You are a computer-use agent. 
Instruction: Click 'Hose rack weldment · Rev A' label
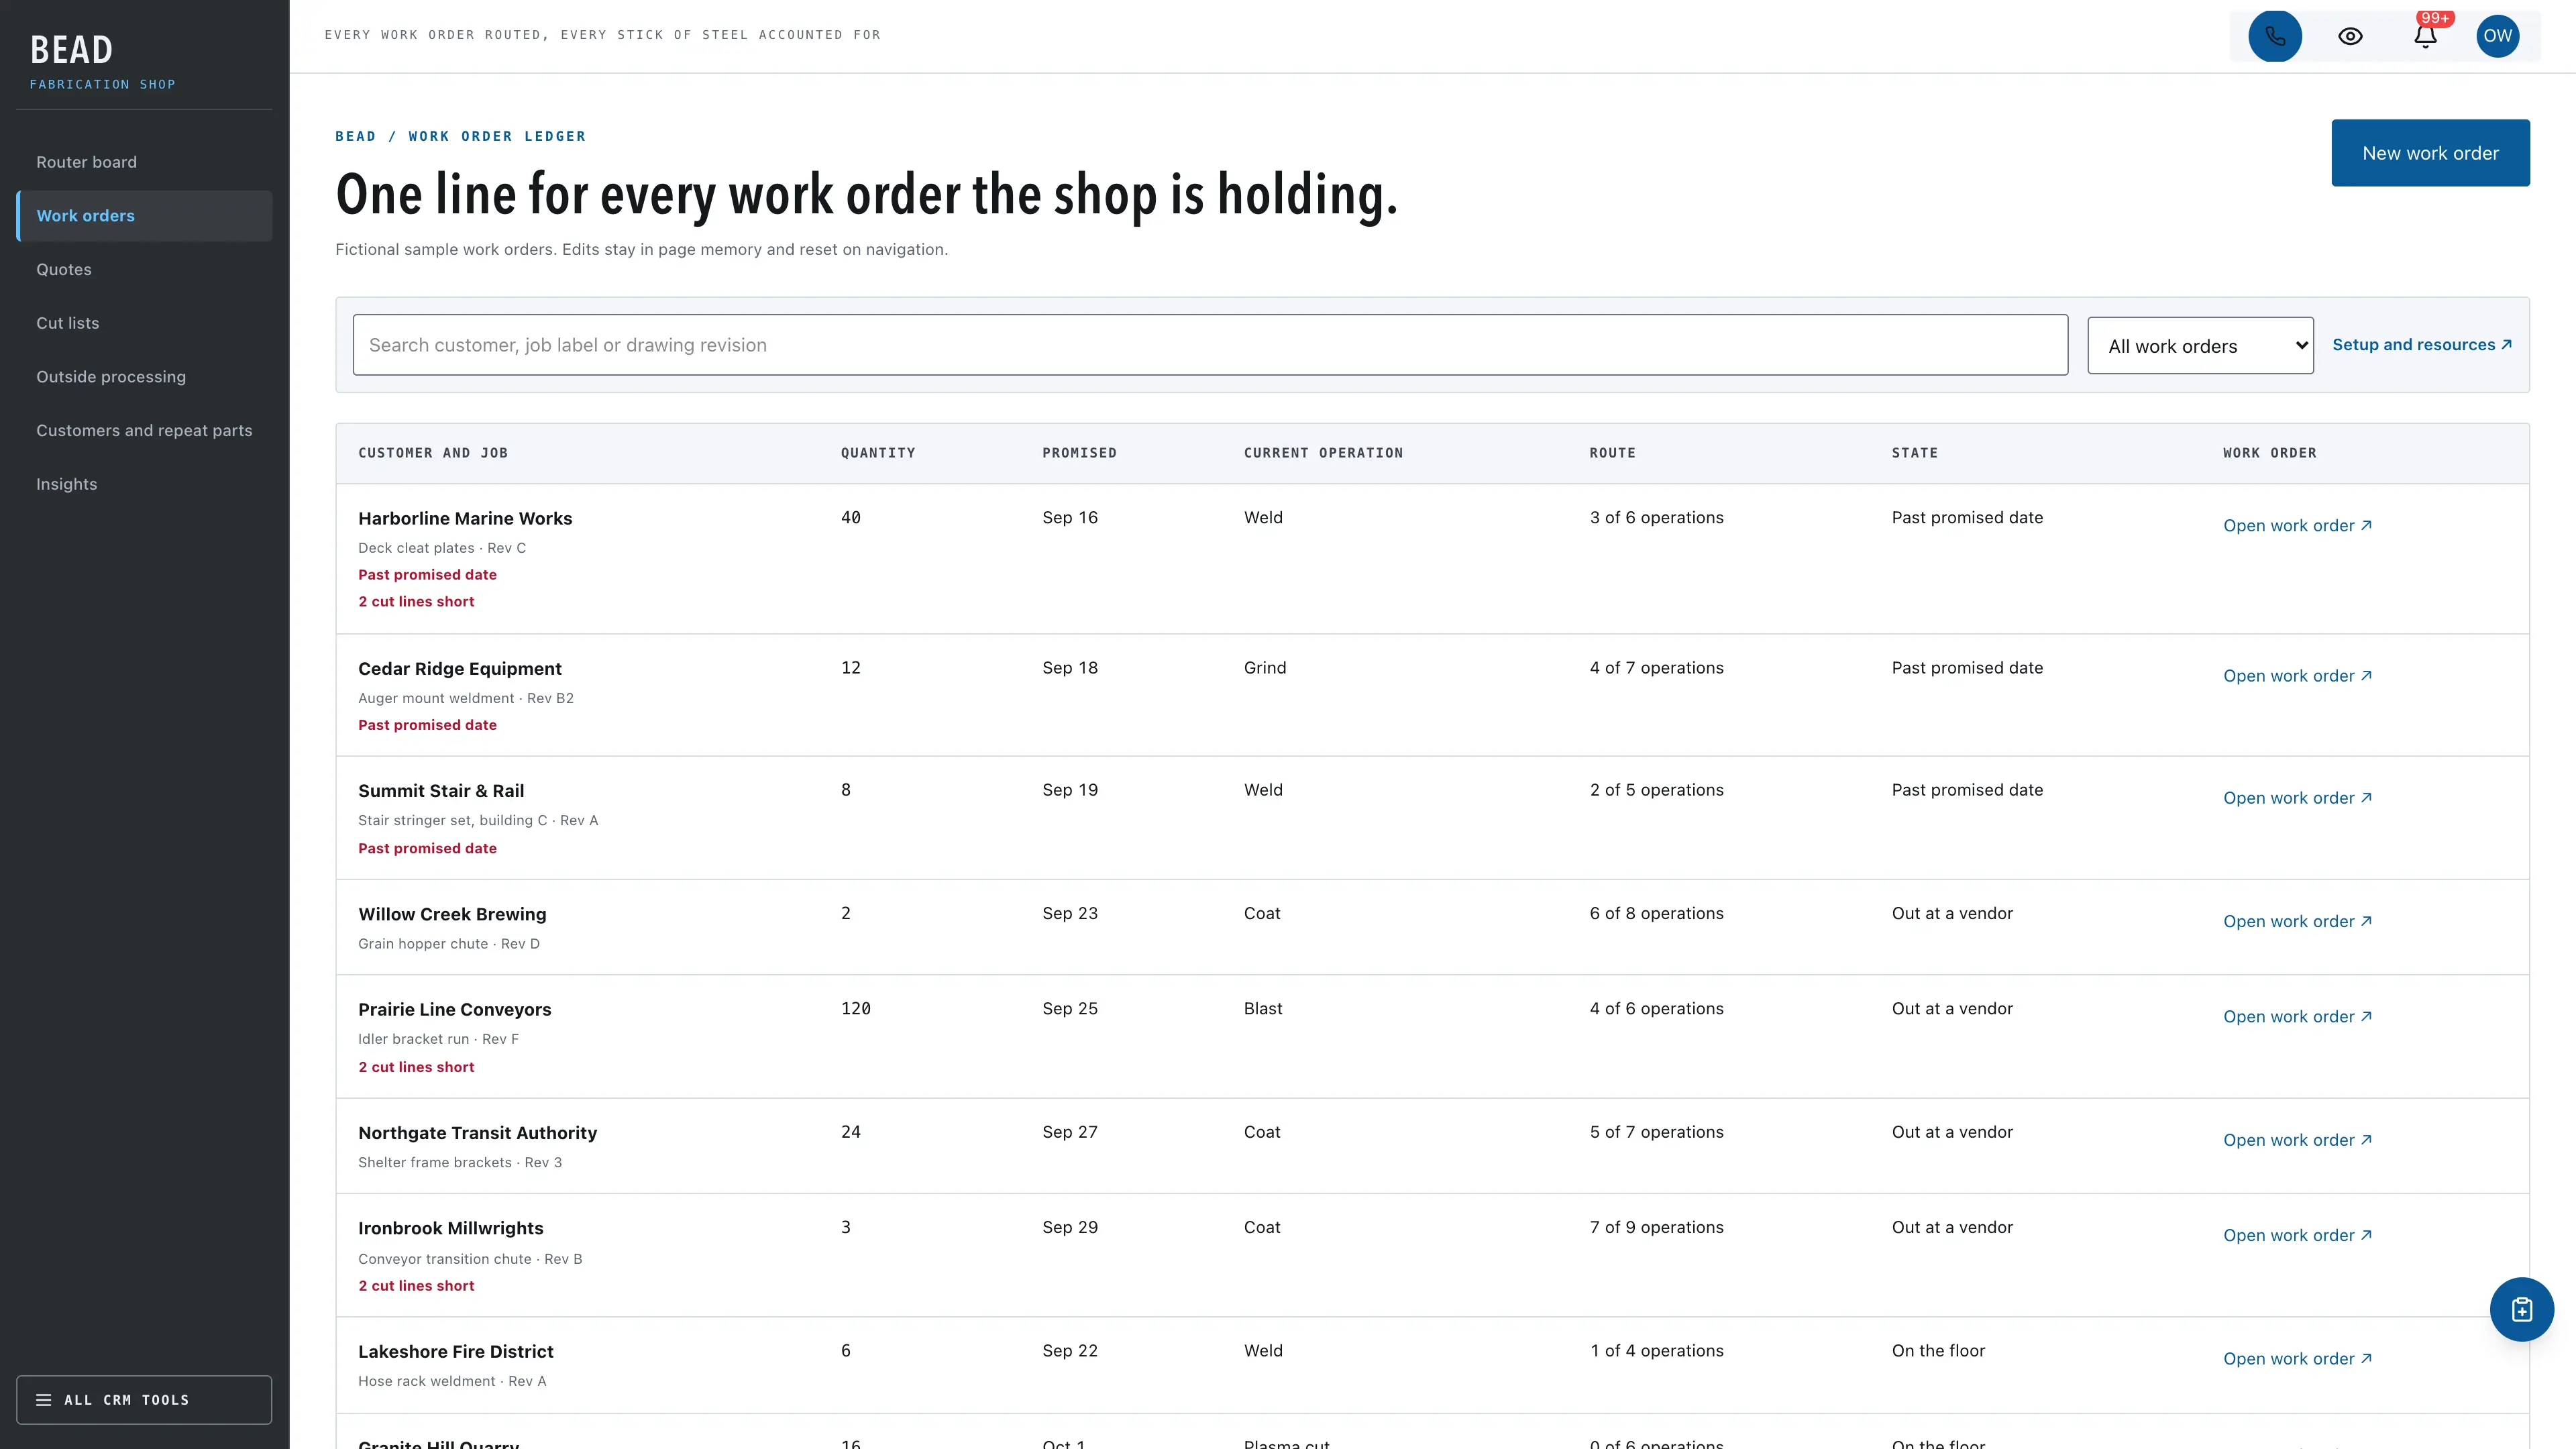[452, 1381]
